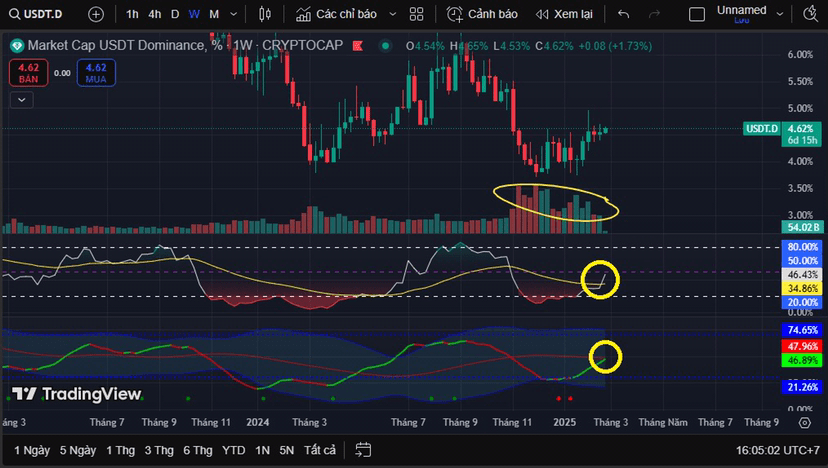
Task: Redo the last chart action
Action: (654, 14)
